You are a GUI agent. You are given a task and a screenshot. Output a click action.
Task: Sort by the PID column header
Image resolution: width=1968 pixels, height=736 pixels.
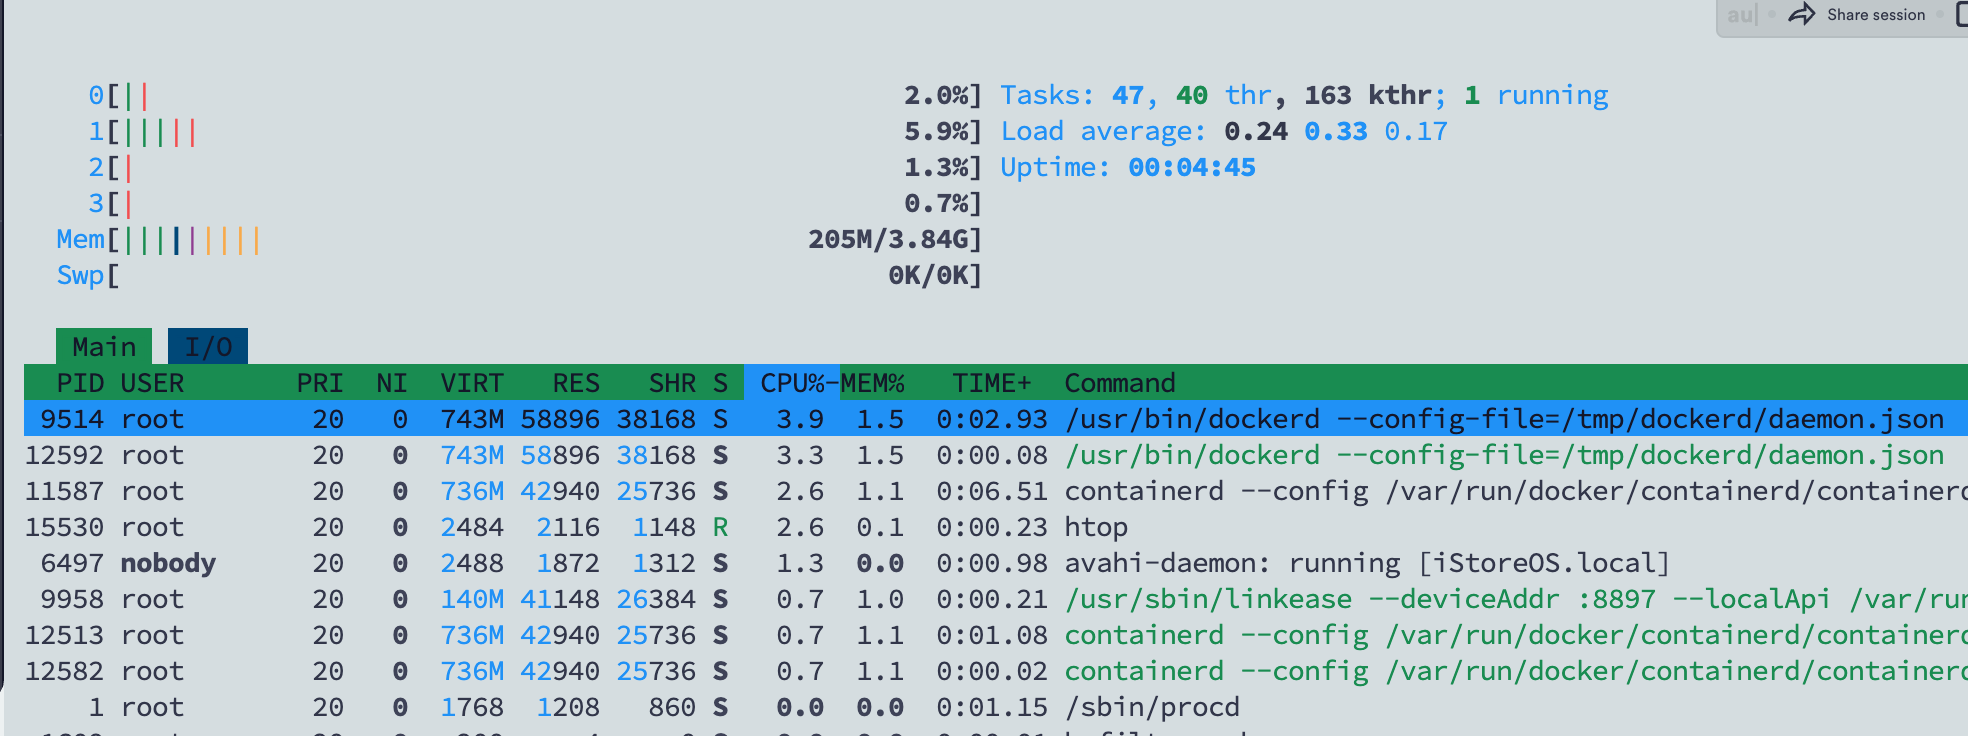80,383
